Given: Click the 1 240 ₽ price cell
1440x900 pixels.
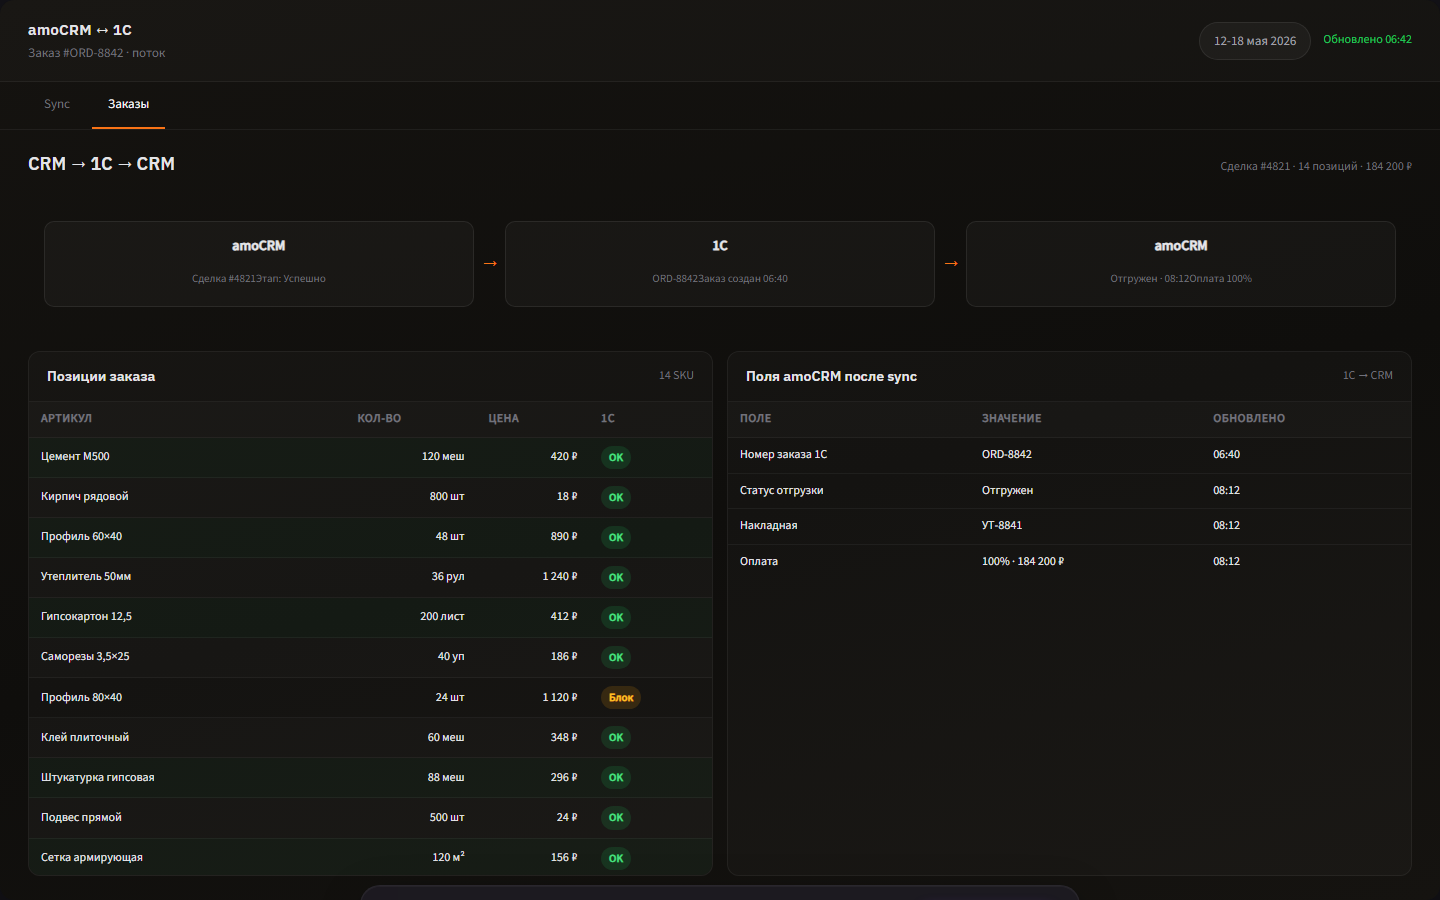Looking at the screenshot, I should [560, 577].
